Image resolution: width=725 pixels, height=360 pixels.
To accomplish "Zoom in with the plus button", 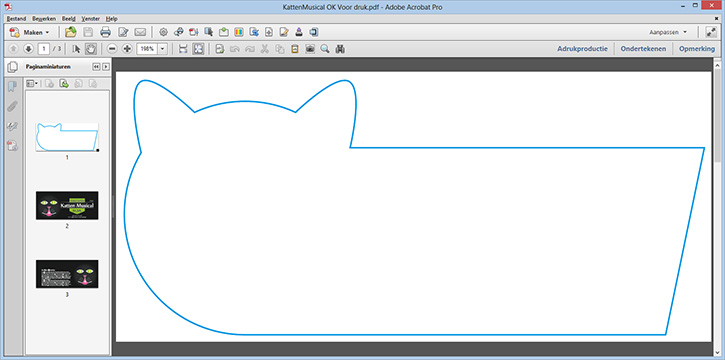I will point(127,49).
